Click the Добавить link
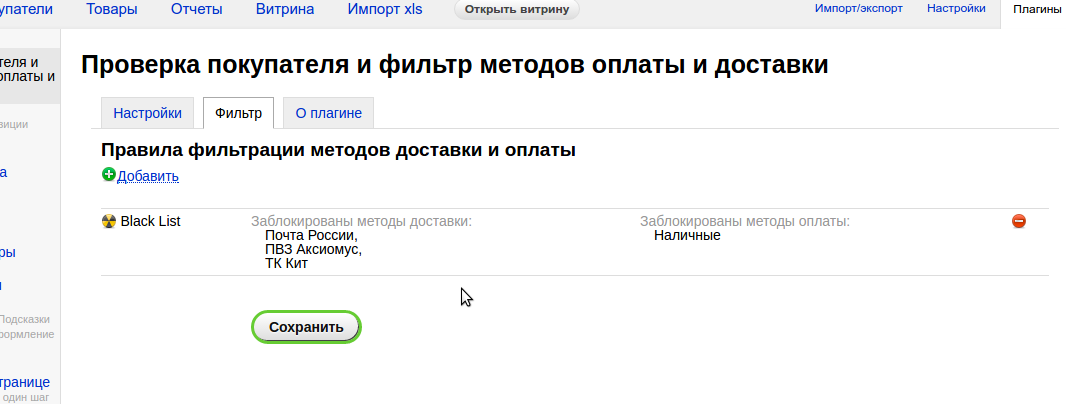 [148, 177]
